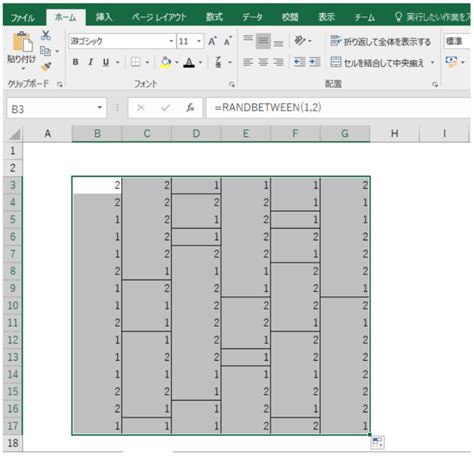Click the text orientation icon
Viewport: 474px width, 456px height.
pos(300,41)
